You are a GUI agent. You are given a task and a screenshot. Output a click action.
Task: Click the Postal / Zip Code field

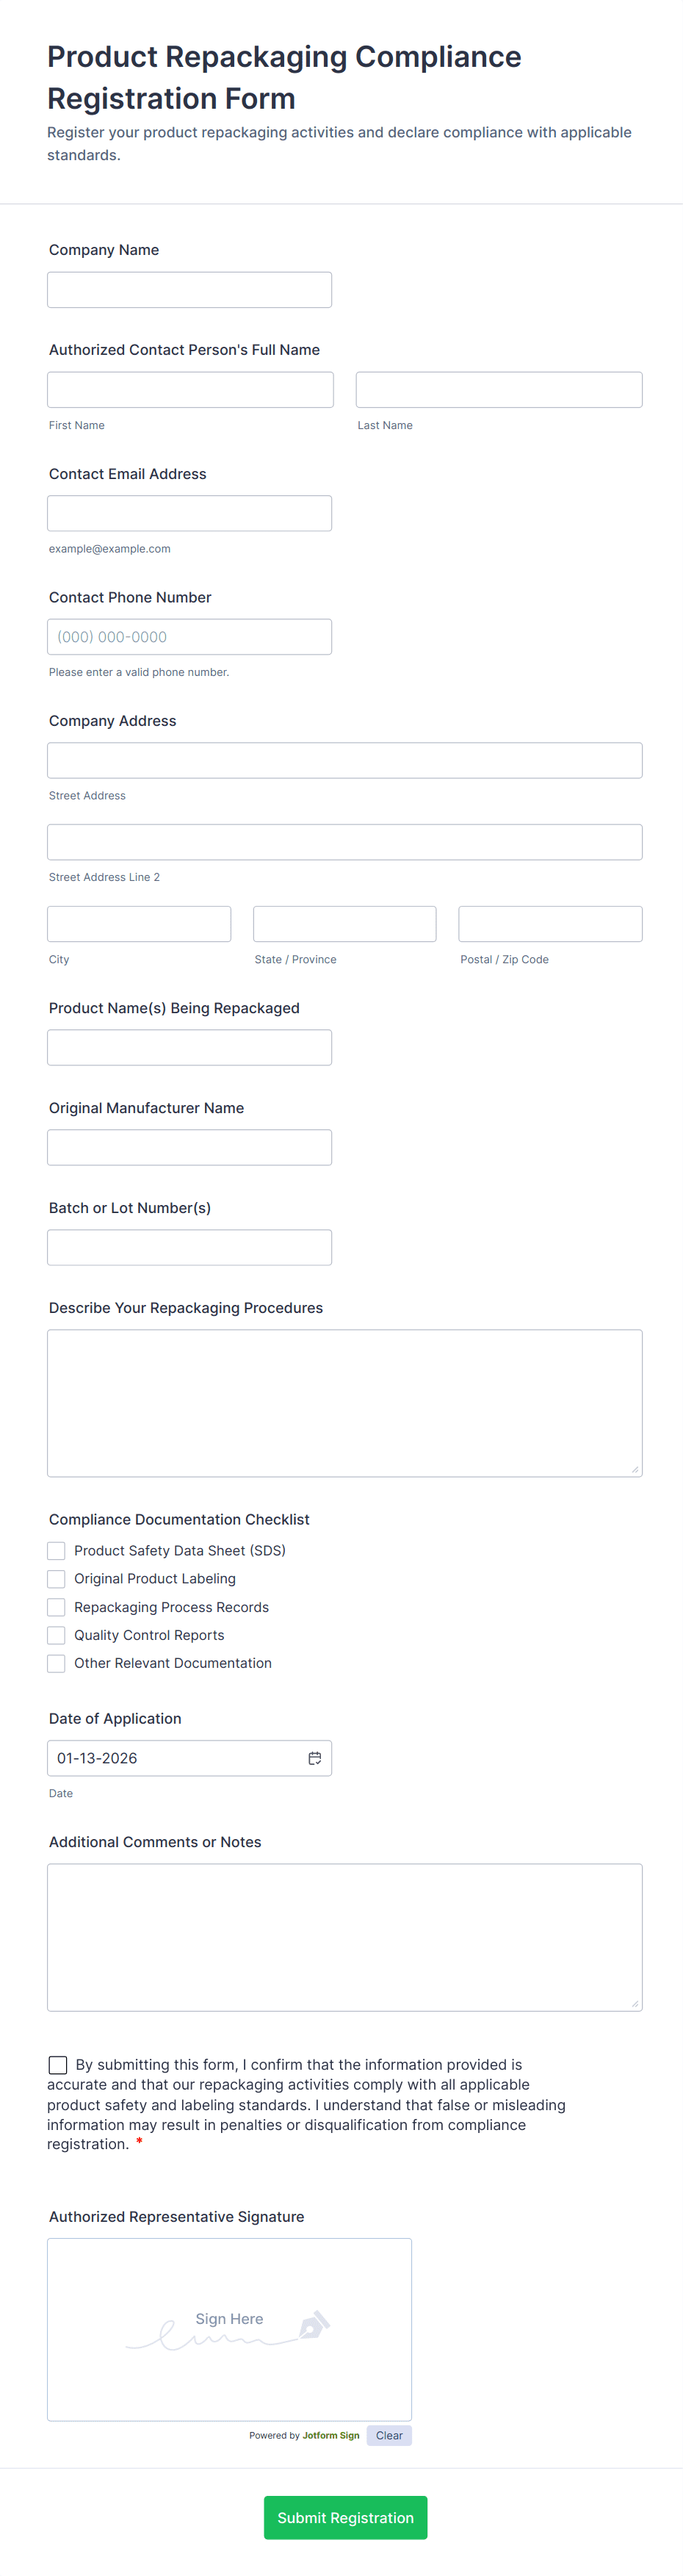[550, 924]
